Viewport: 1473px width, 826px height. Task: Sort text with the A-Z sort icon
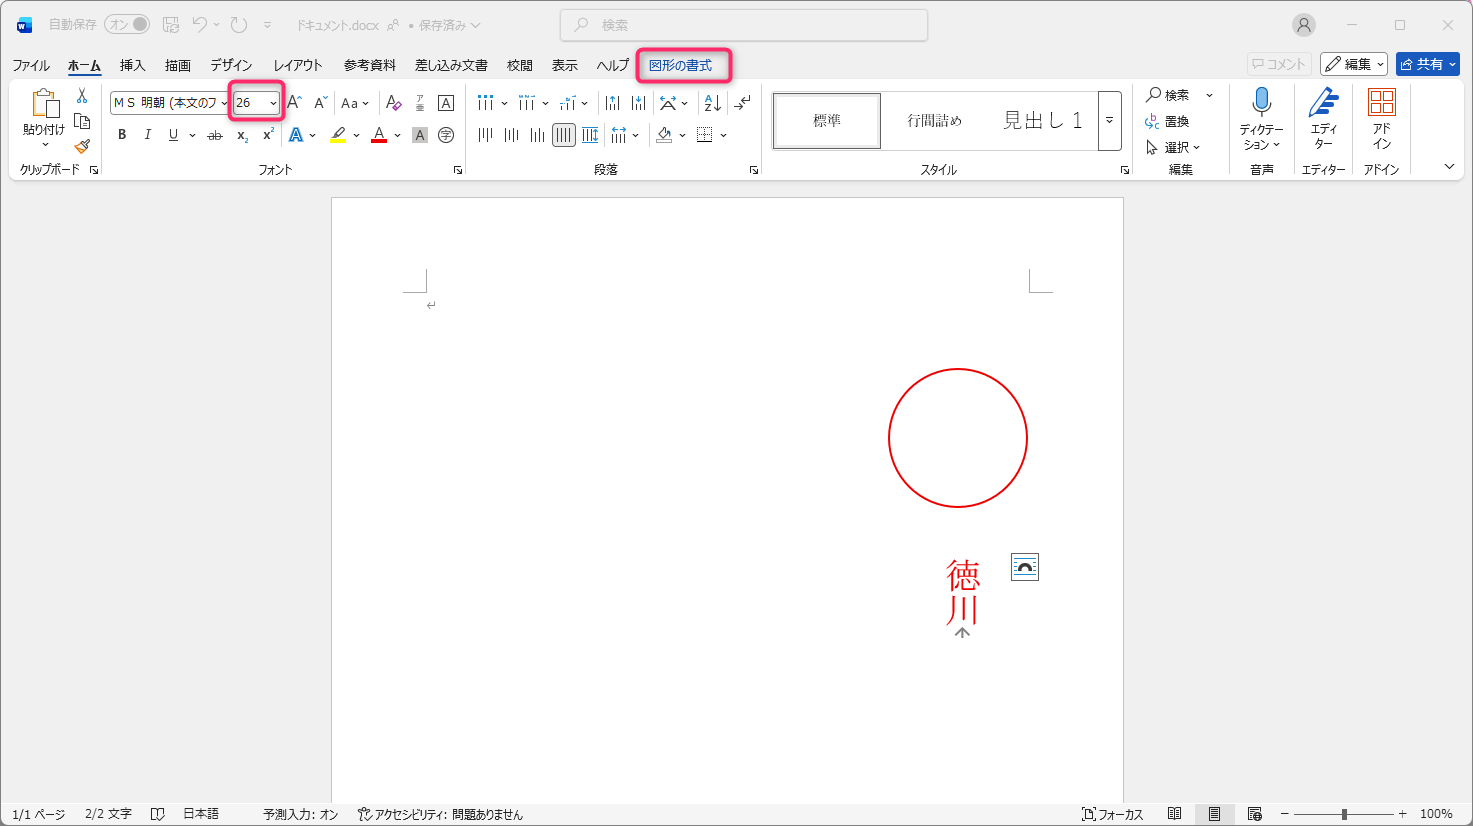[712, 103]
